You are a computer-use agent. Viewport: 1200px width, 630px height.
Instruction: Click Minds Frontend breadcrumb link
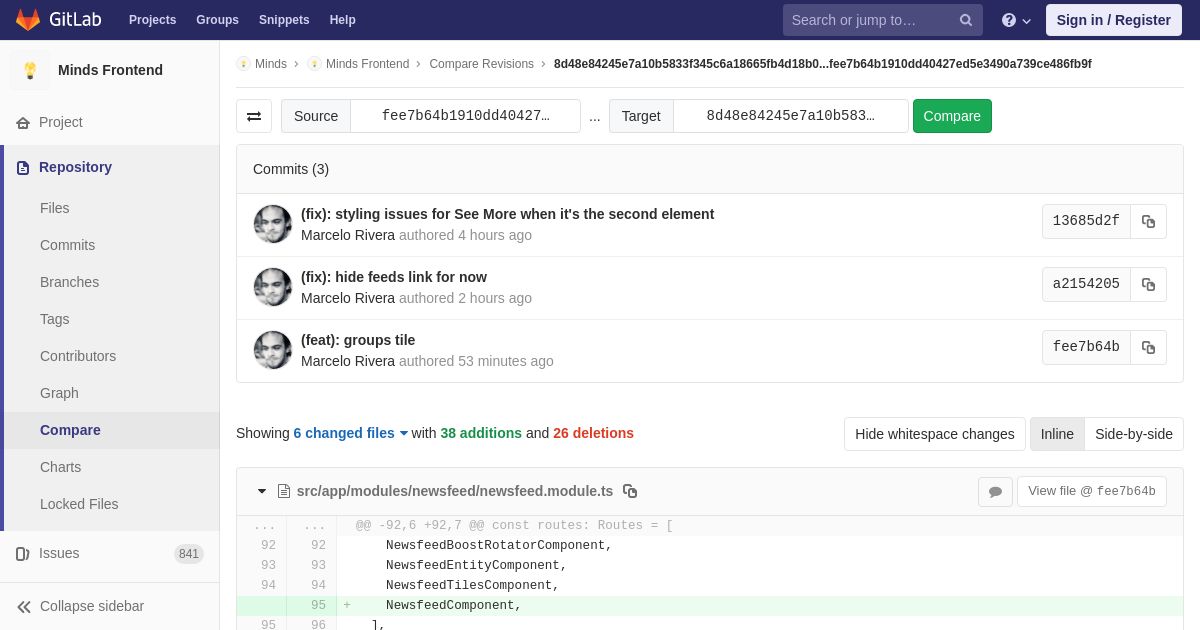coord(367,64)
